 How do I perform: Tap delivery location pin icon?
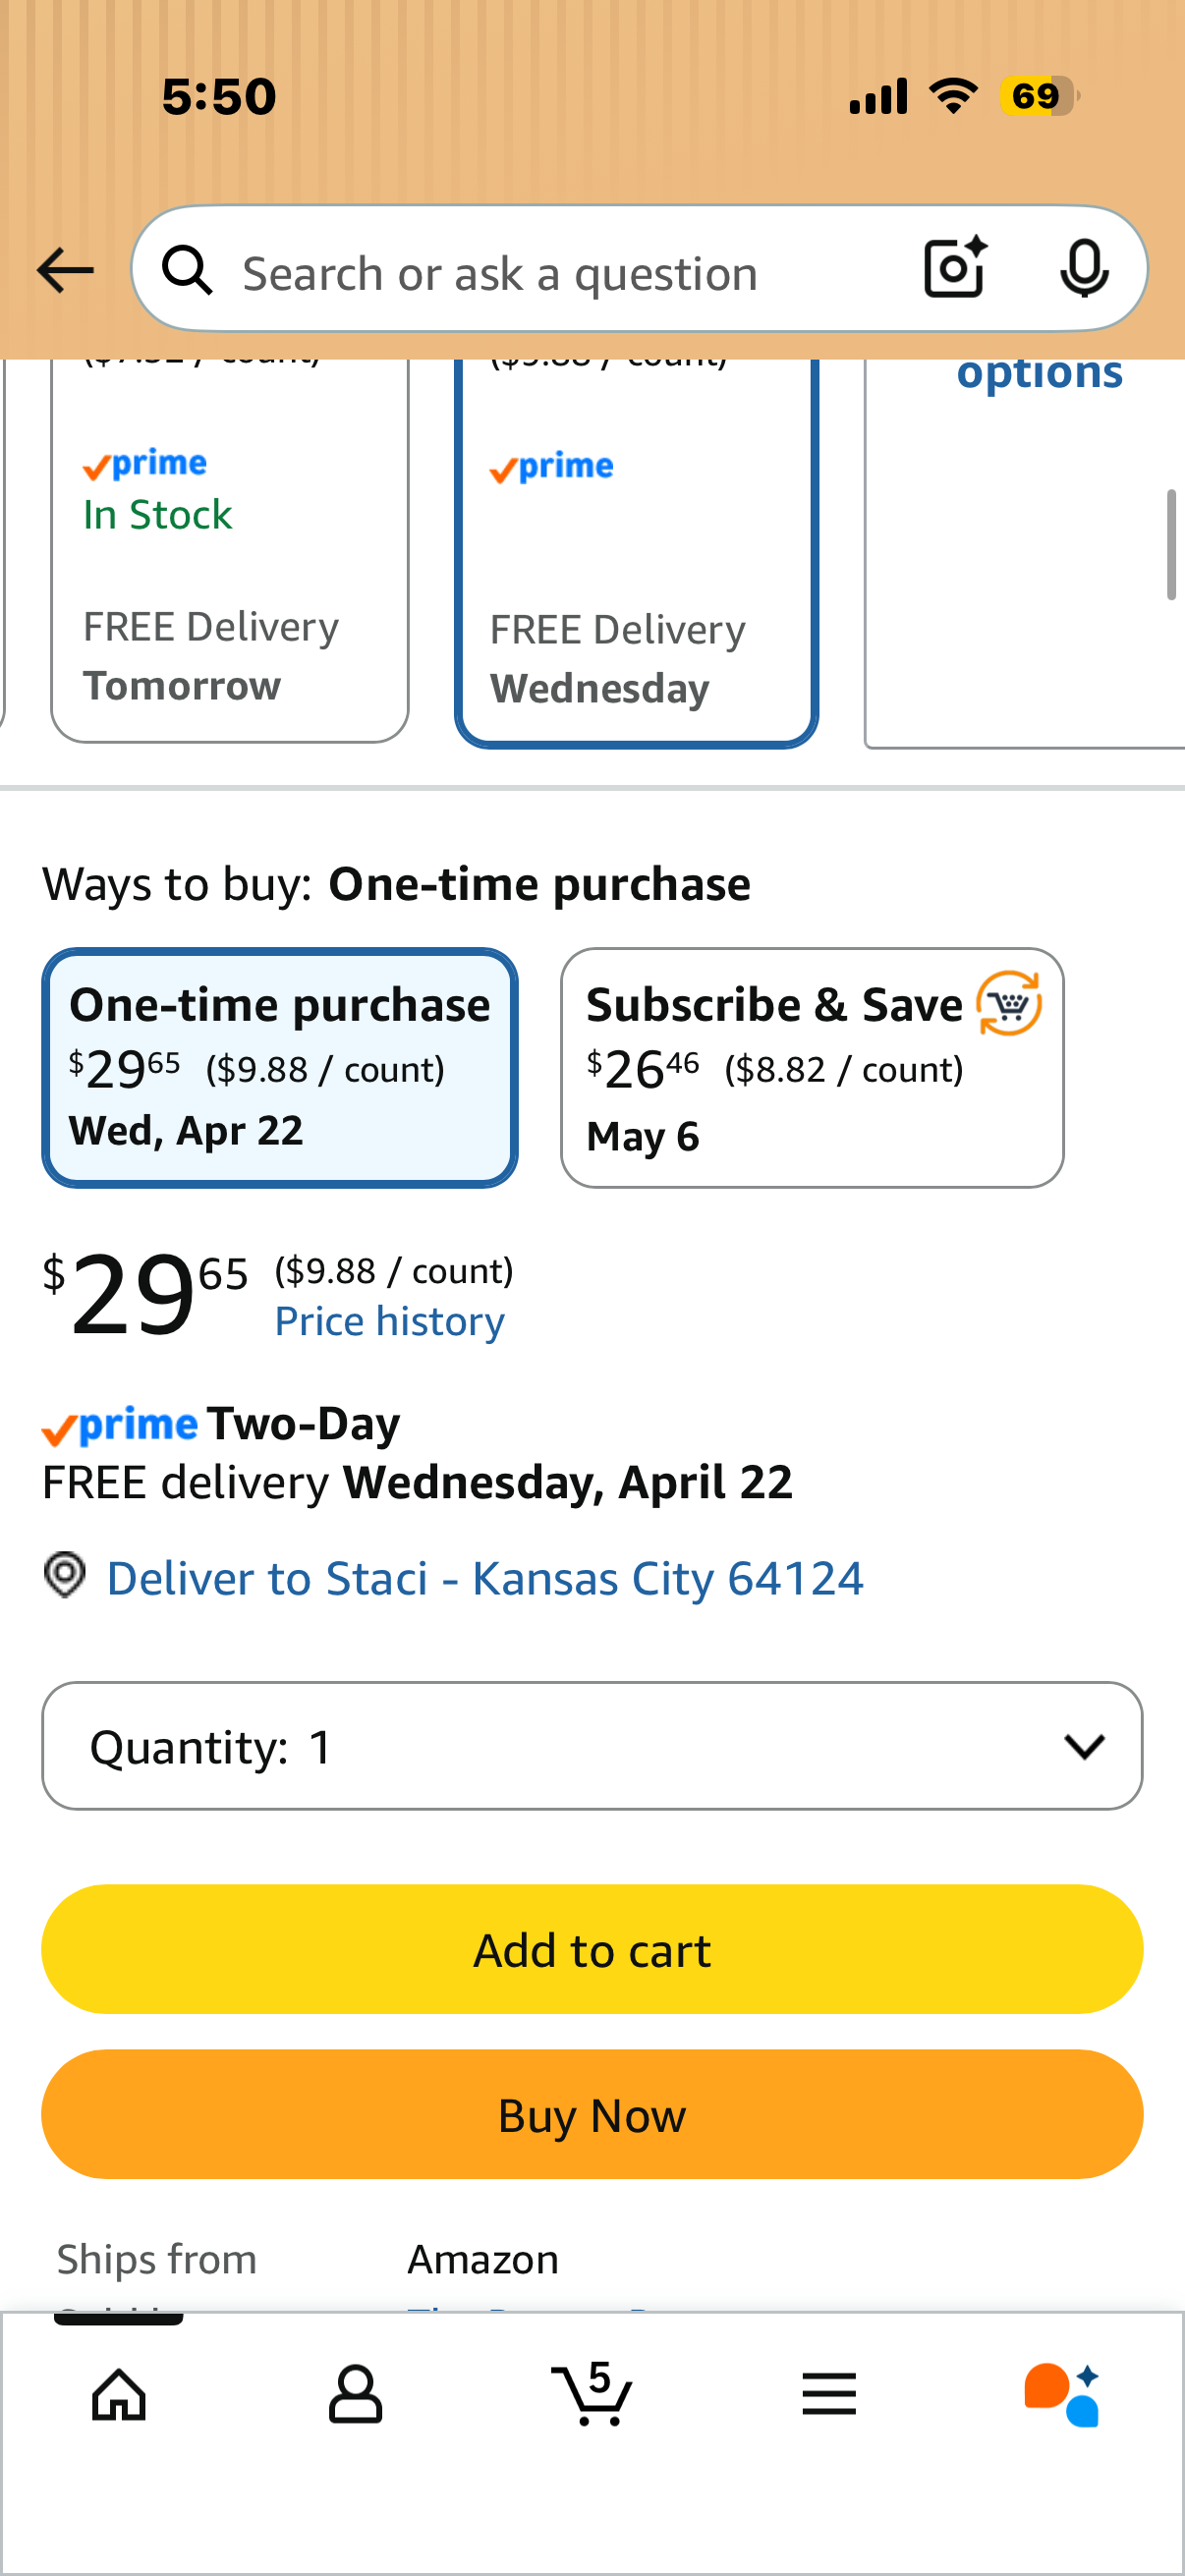coord(65,1575)
